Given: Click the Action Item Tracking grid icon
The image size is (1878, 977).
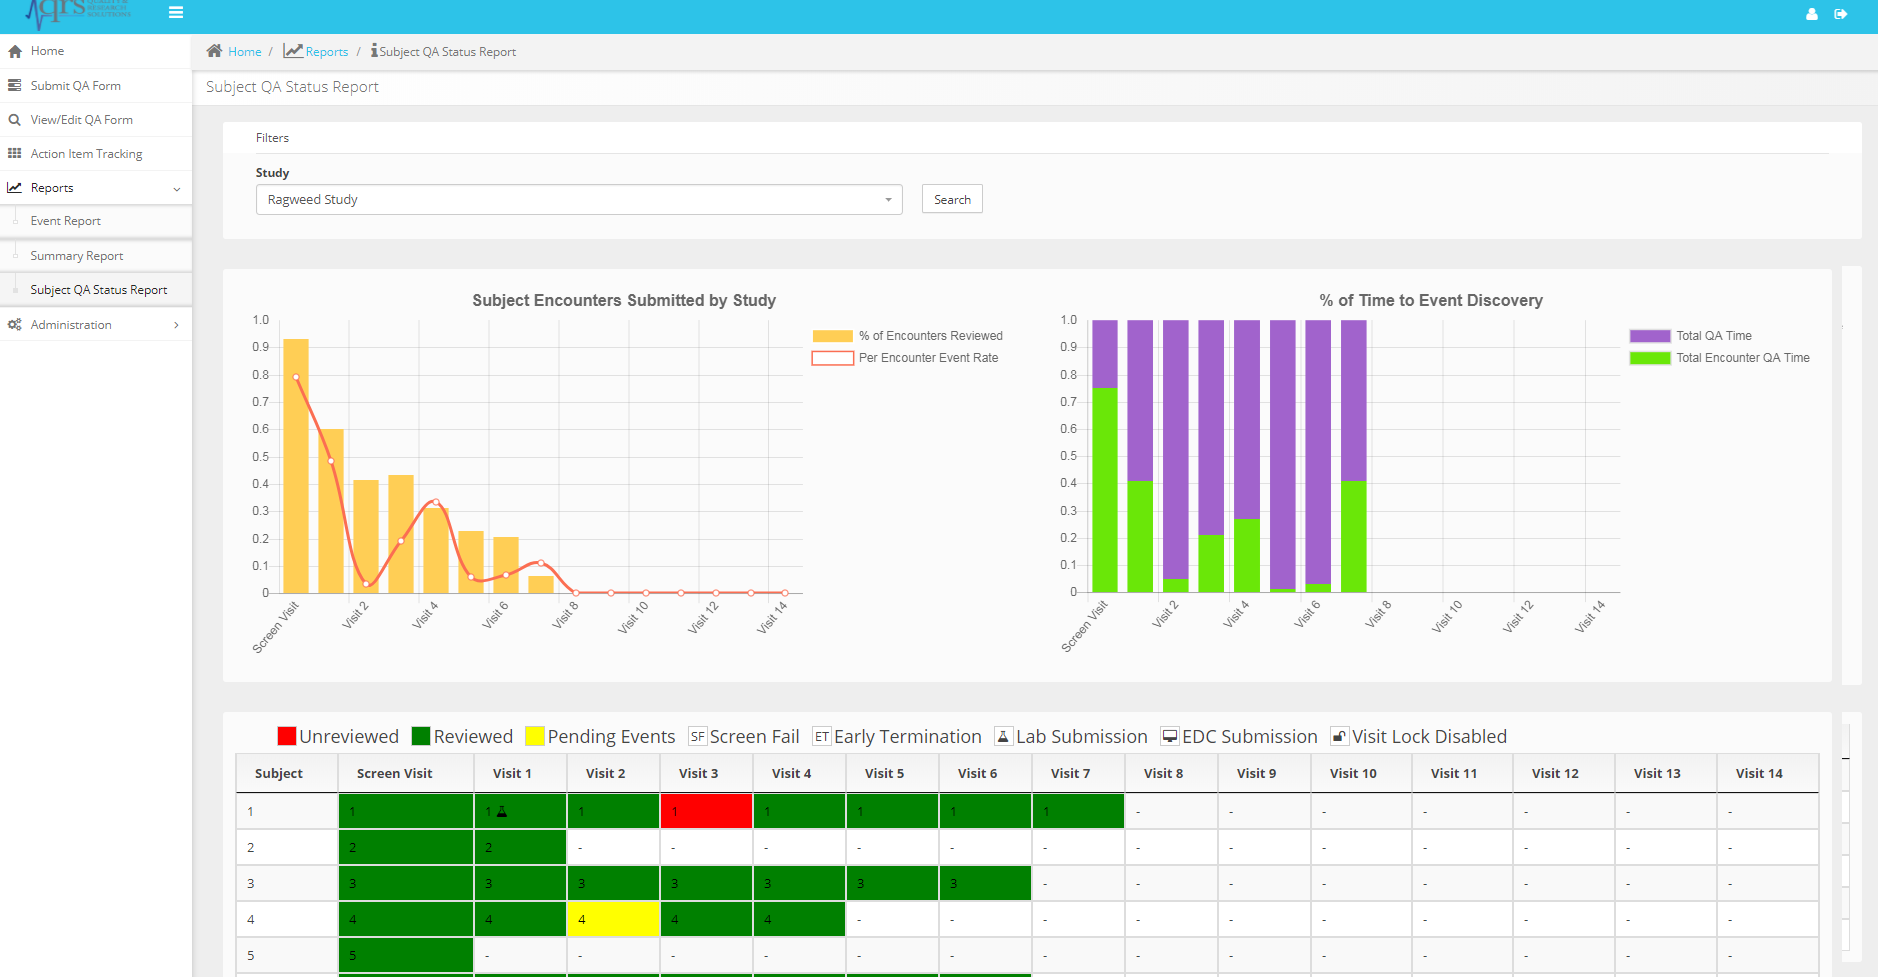Looking at the screenshot, I should (15, 154).
